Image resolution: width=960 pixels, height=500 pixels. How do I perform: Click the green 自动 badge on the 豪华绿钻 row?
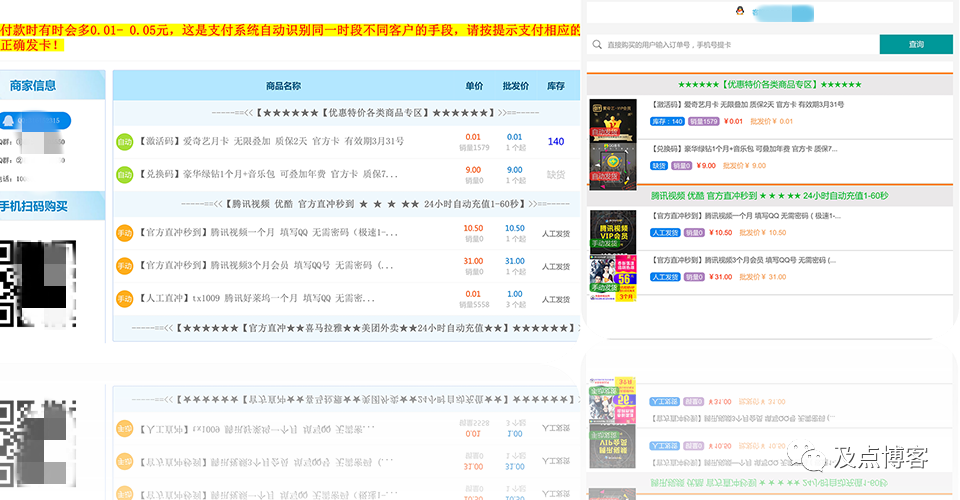[125, 175]
